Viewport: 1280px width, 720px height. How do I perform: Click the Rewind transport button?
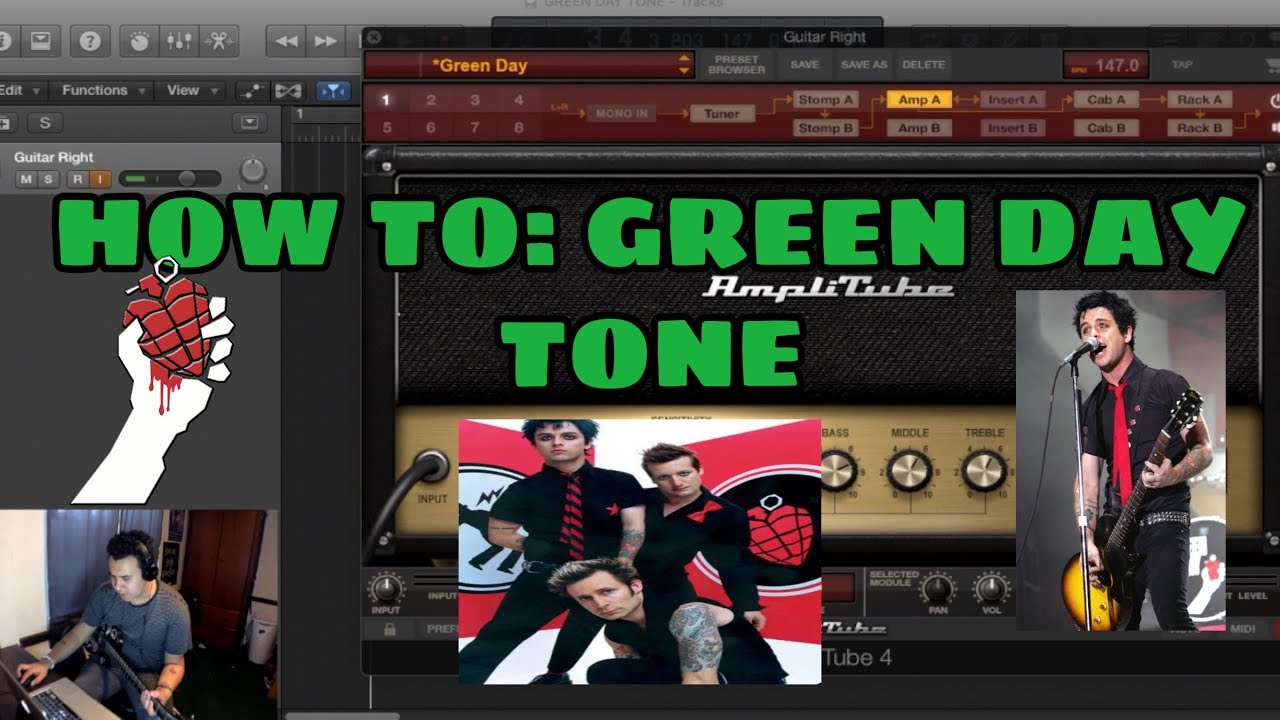tap(286, 41)
